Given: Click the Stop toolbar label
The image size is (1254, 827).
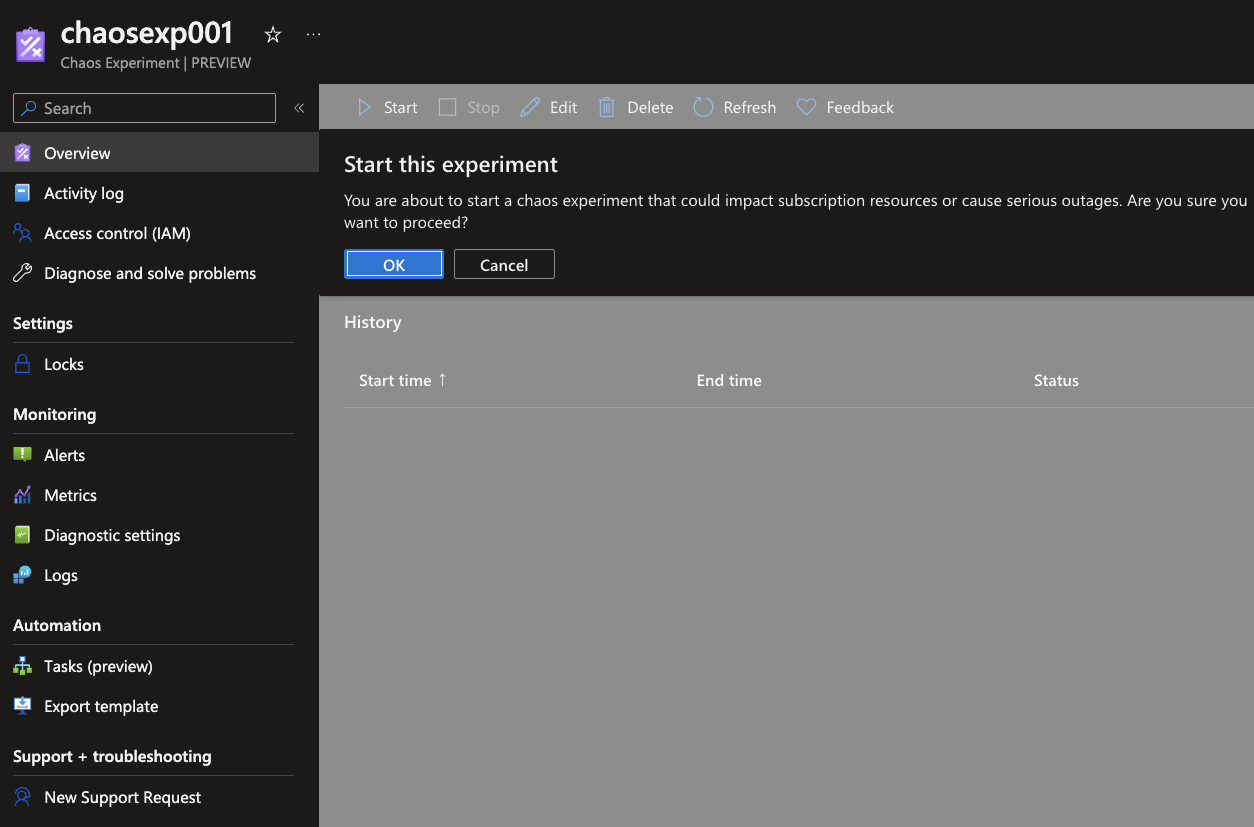Looking at the screenshot, I should (x=483, y=107).
